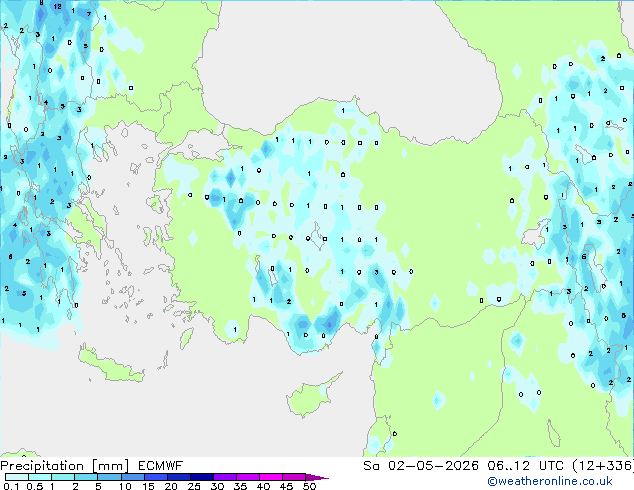Select the 'Sa' weekday abbreviation

tap(371, 466)
